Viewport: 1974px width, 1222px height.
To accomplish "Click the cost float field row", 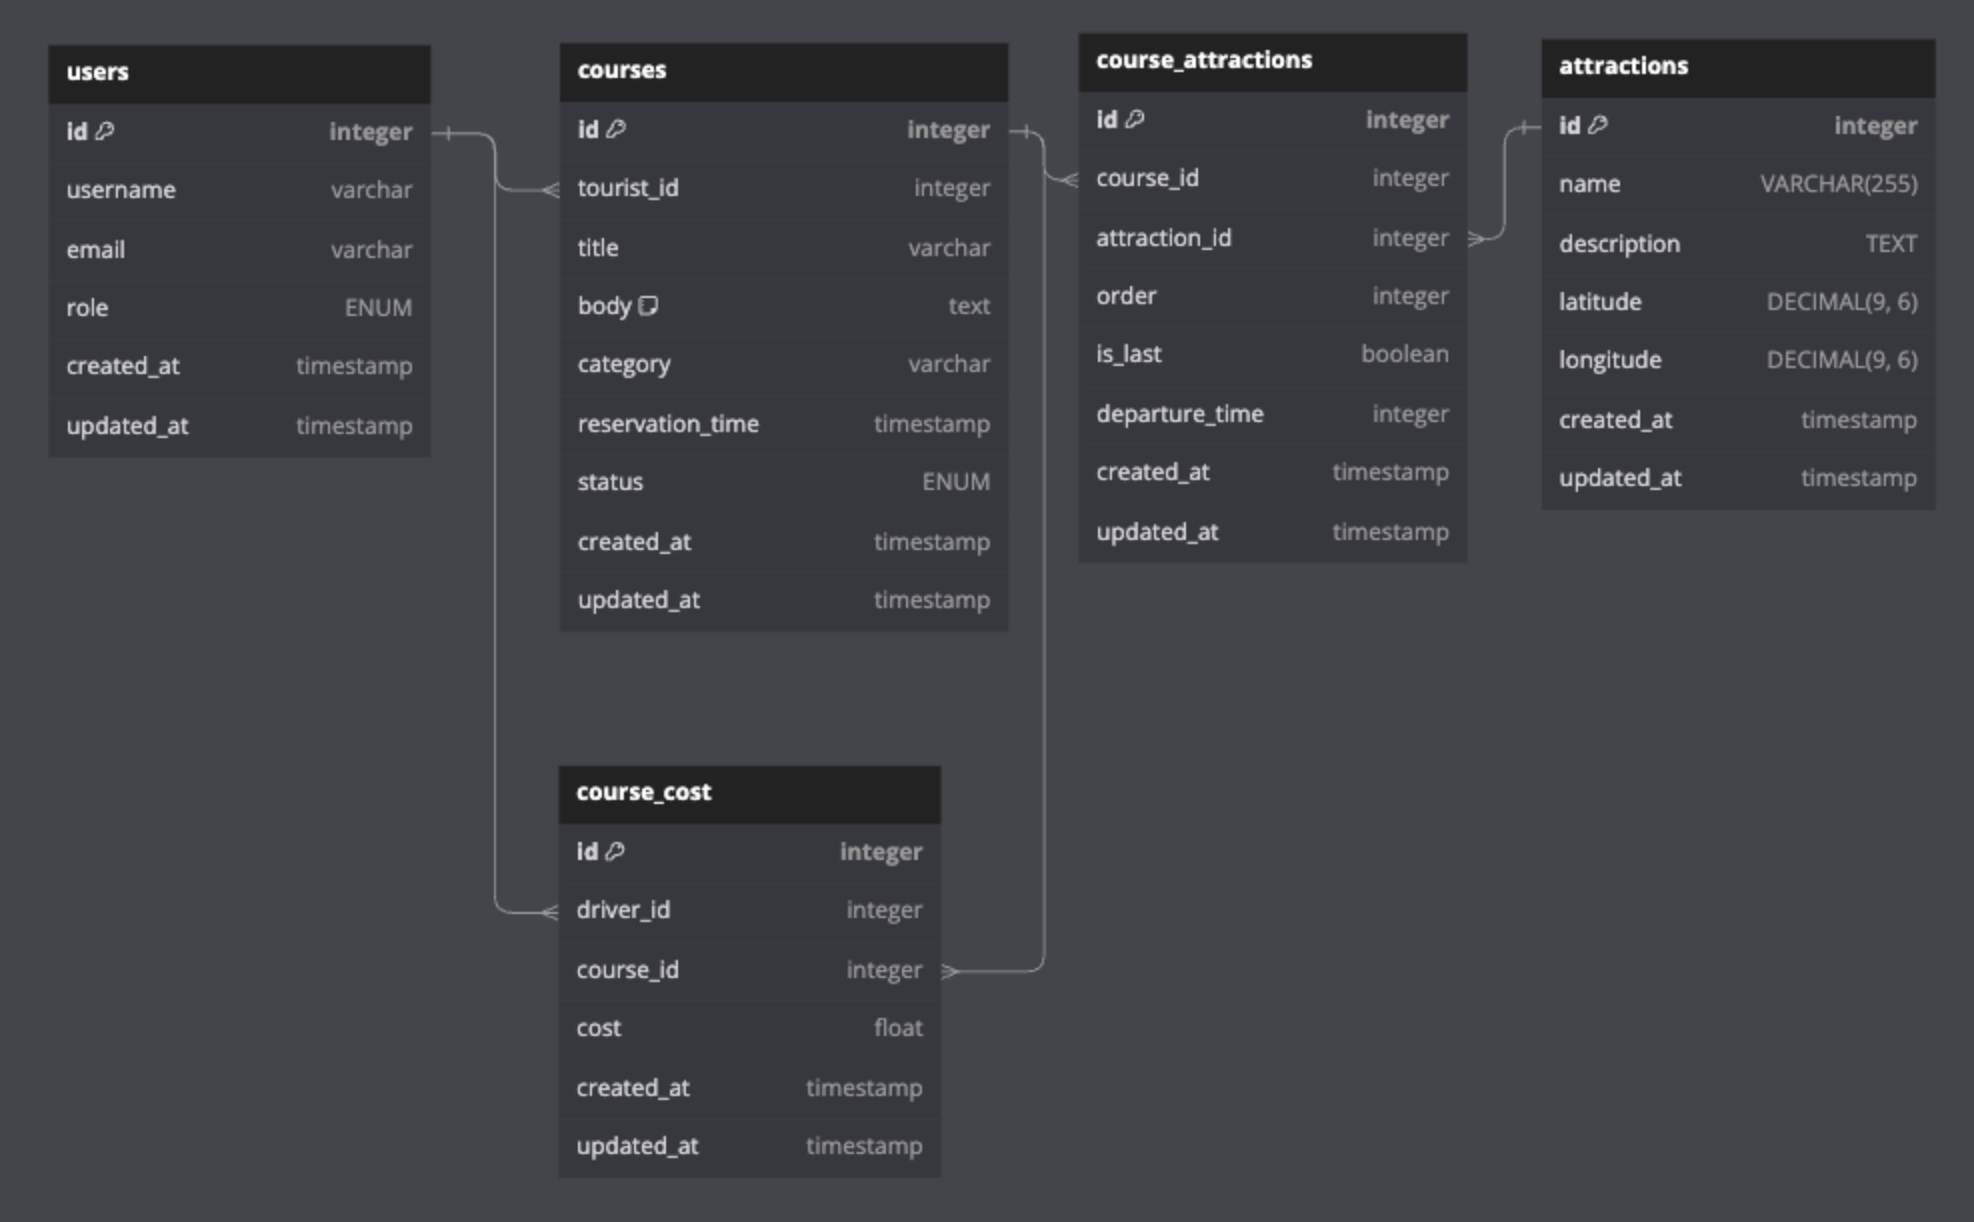I will 749,1028.
